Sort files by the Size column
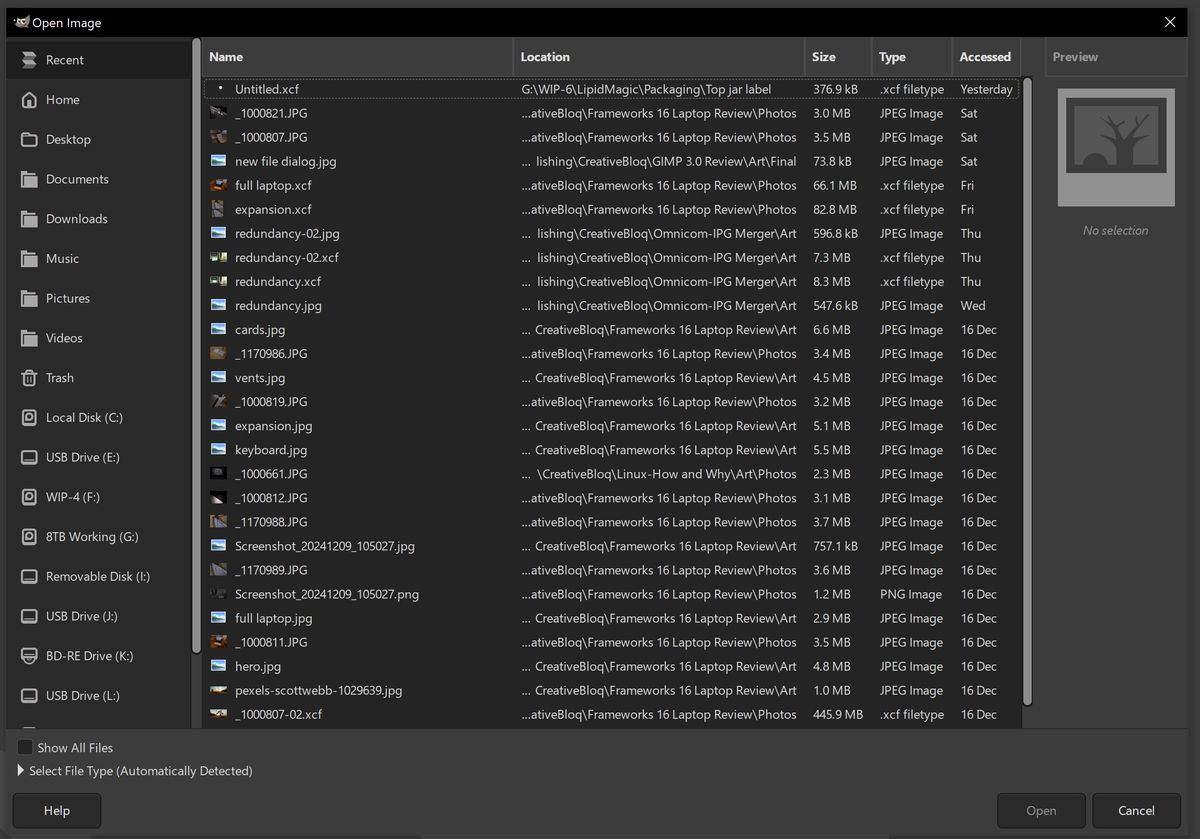Viewport: 1200px width, 839px height. [823, 57]
